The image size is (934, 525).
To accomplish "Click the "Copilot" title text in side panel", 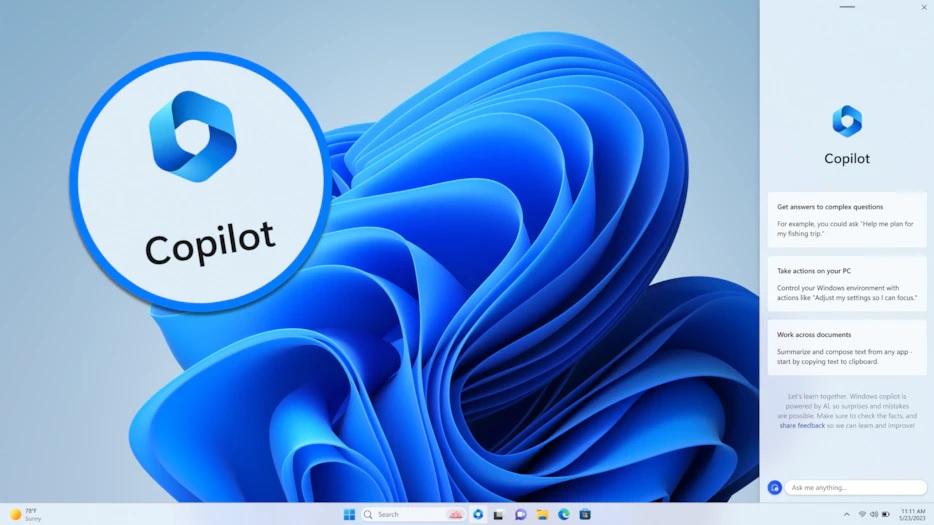I will click(846, 159).
